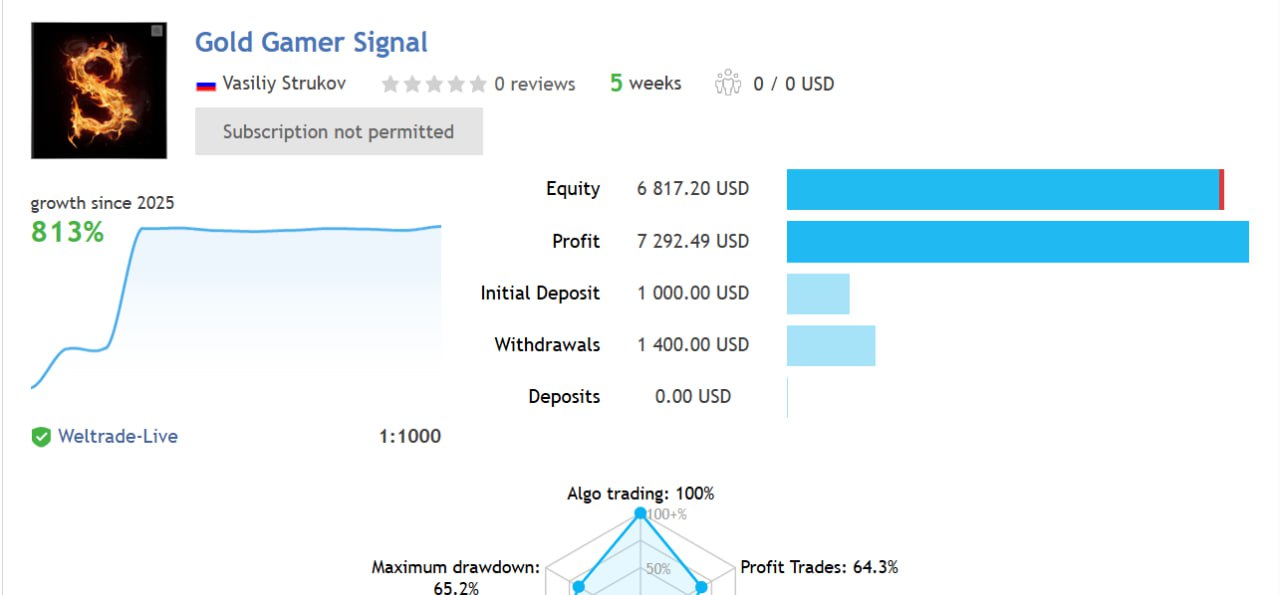This screenshot has height=595, width=1280.
Task: Visit Vasiliy Strukov's profile
Action: pos(284,84)
